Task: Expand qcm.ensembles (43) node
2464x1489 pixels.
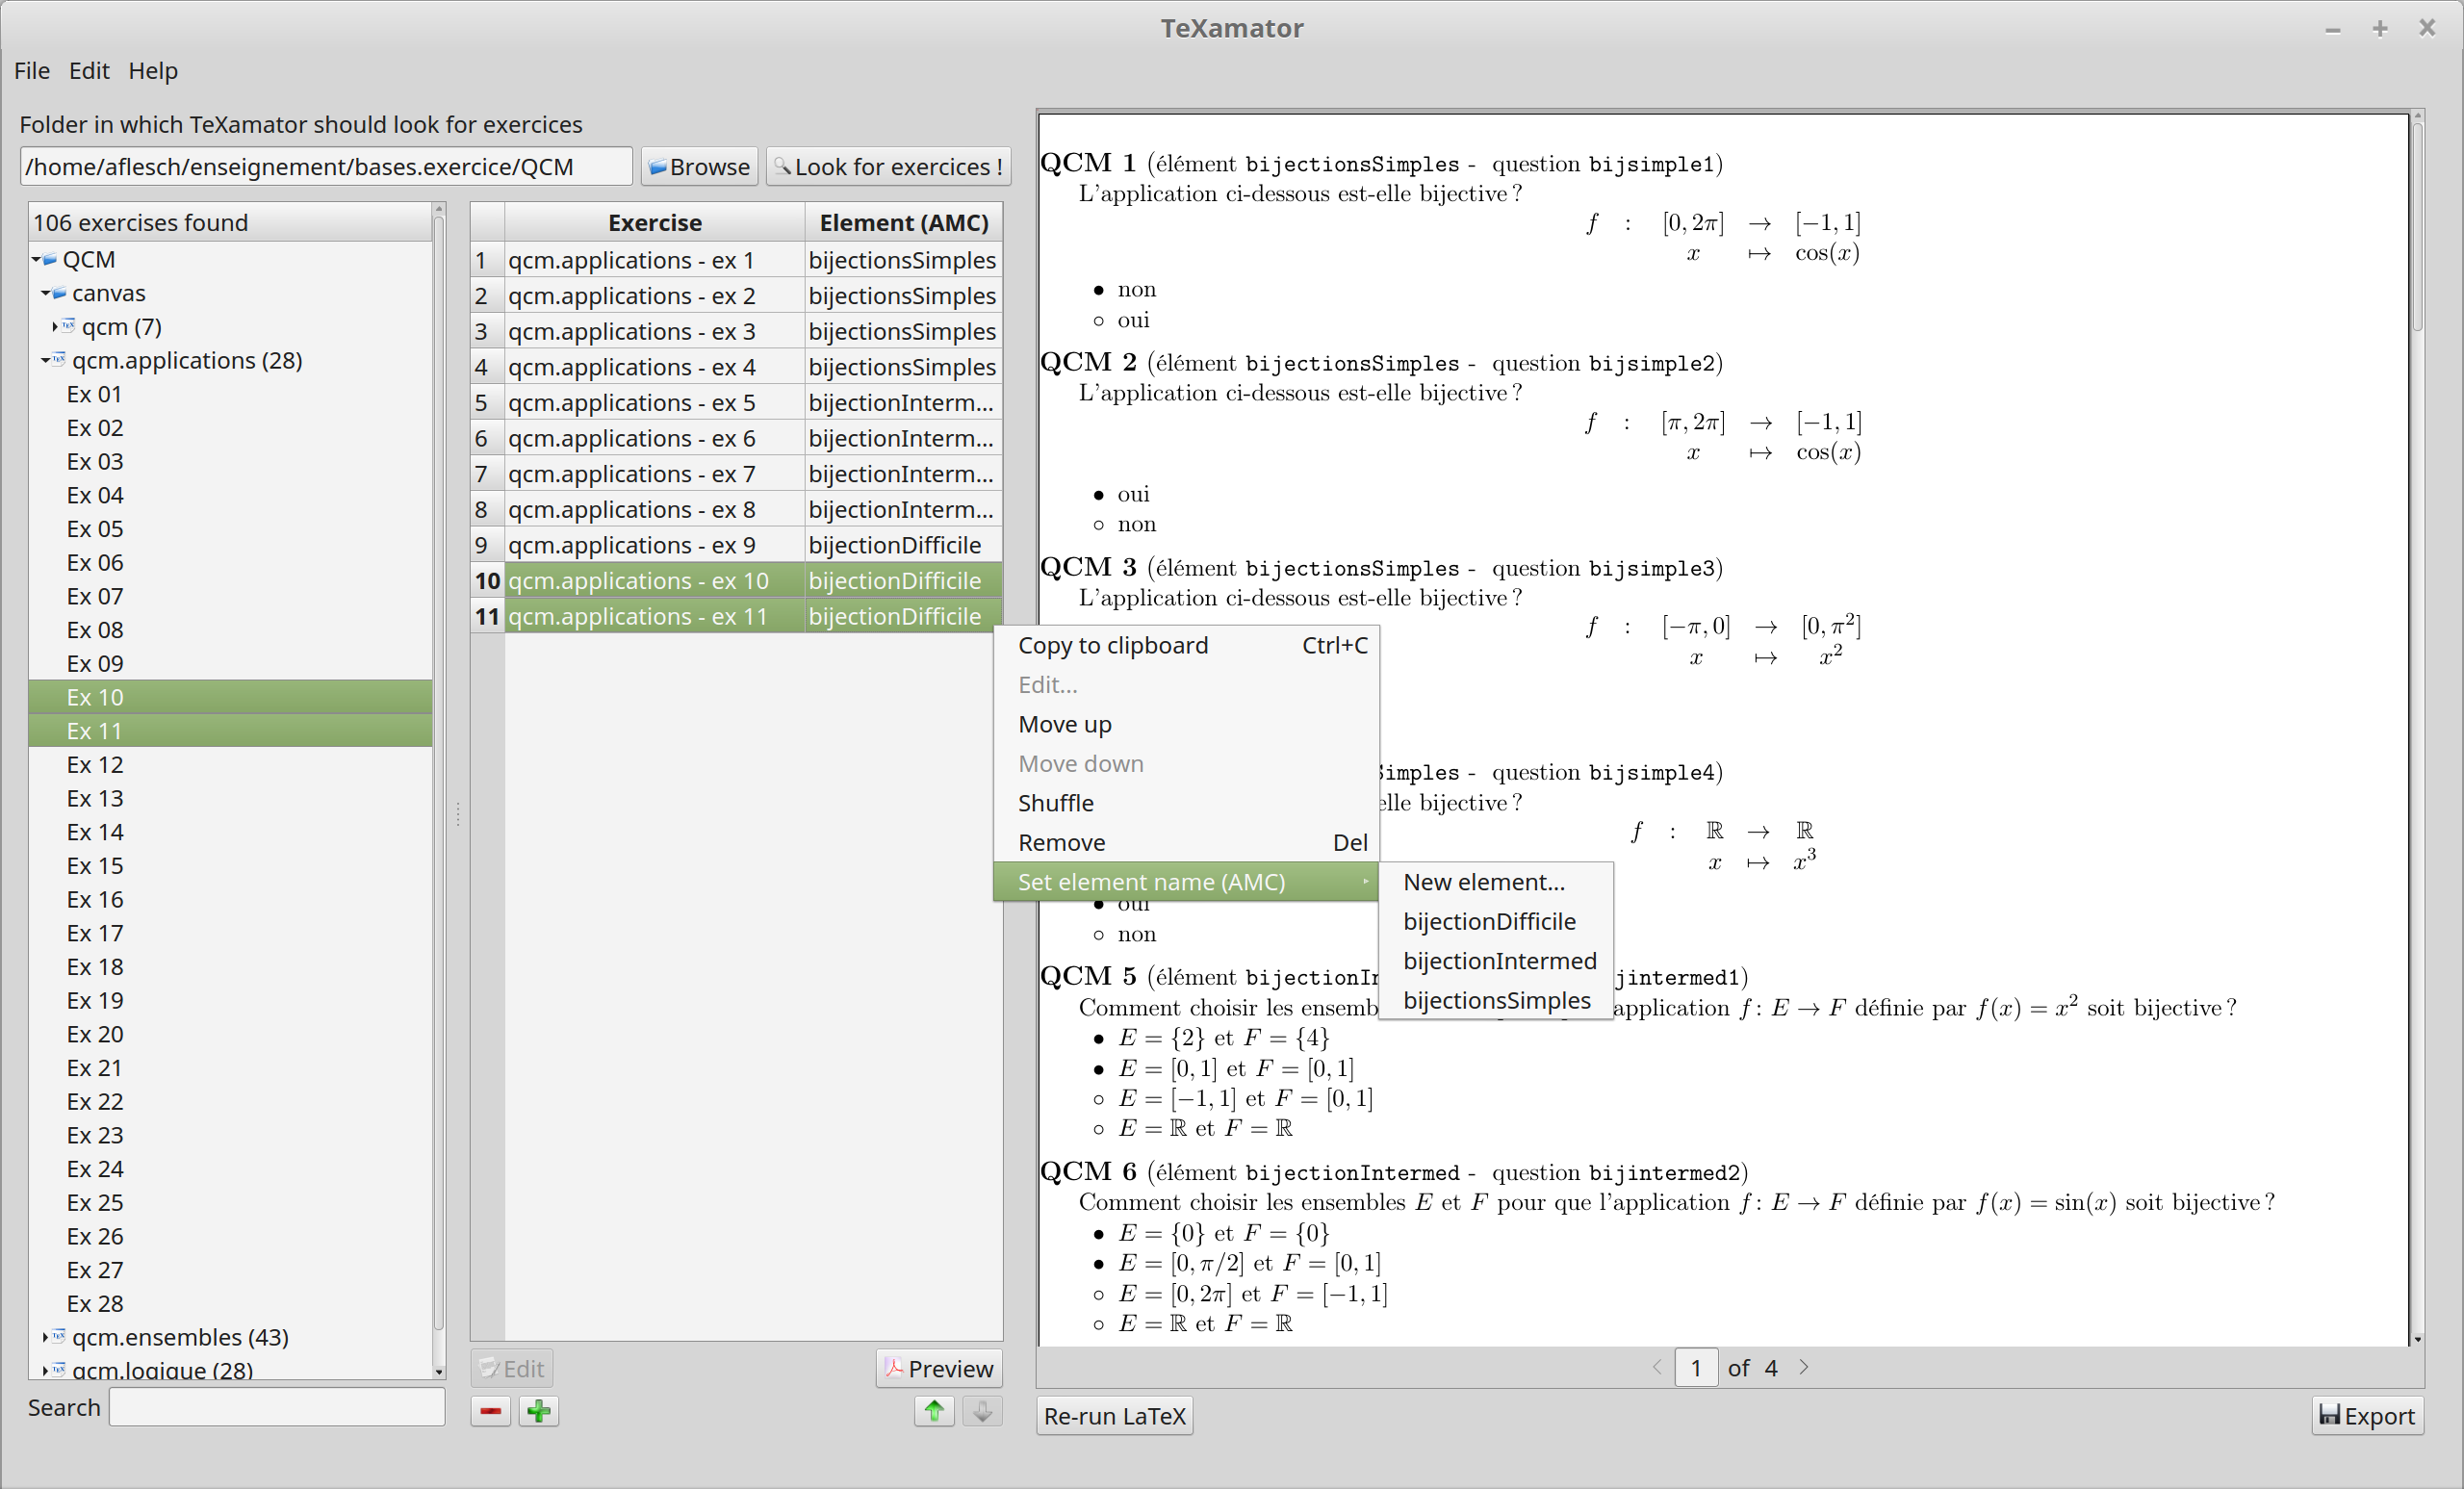Action: [x=46, y=1337]
